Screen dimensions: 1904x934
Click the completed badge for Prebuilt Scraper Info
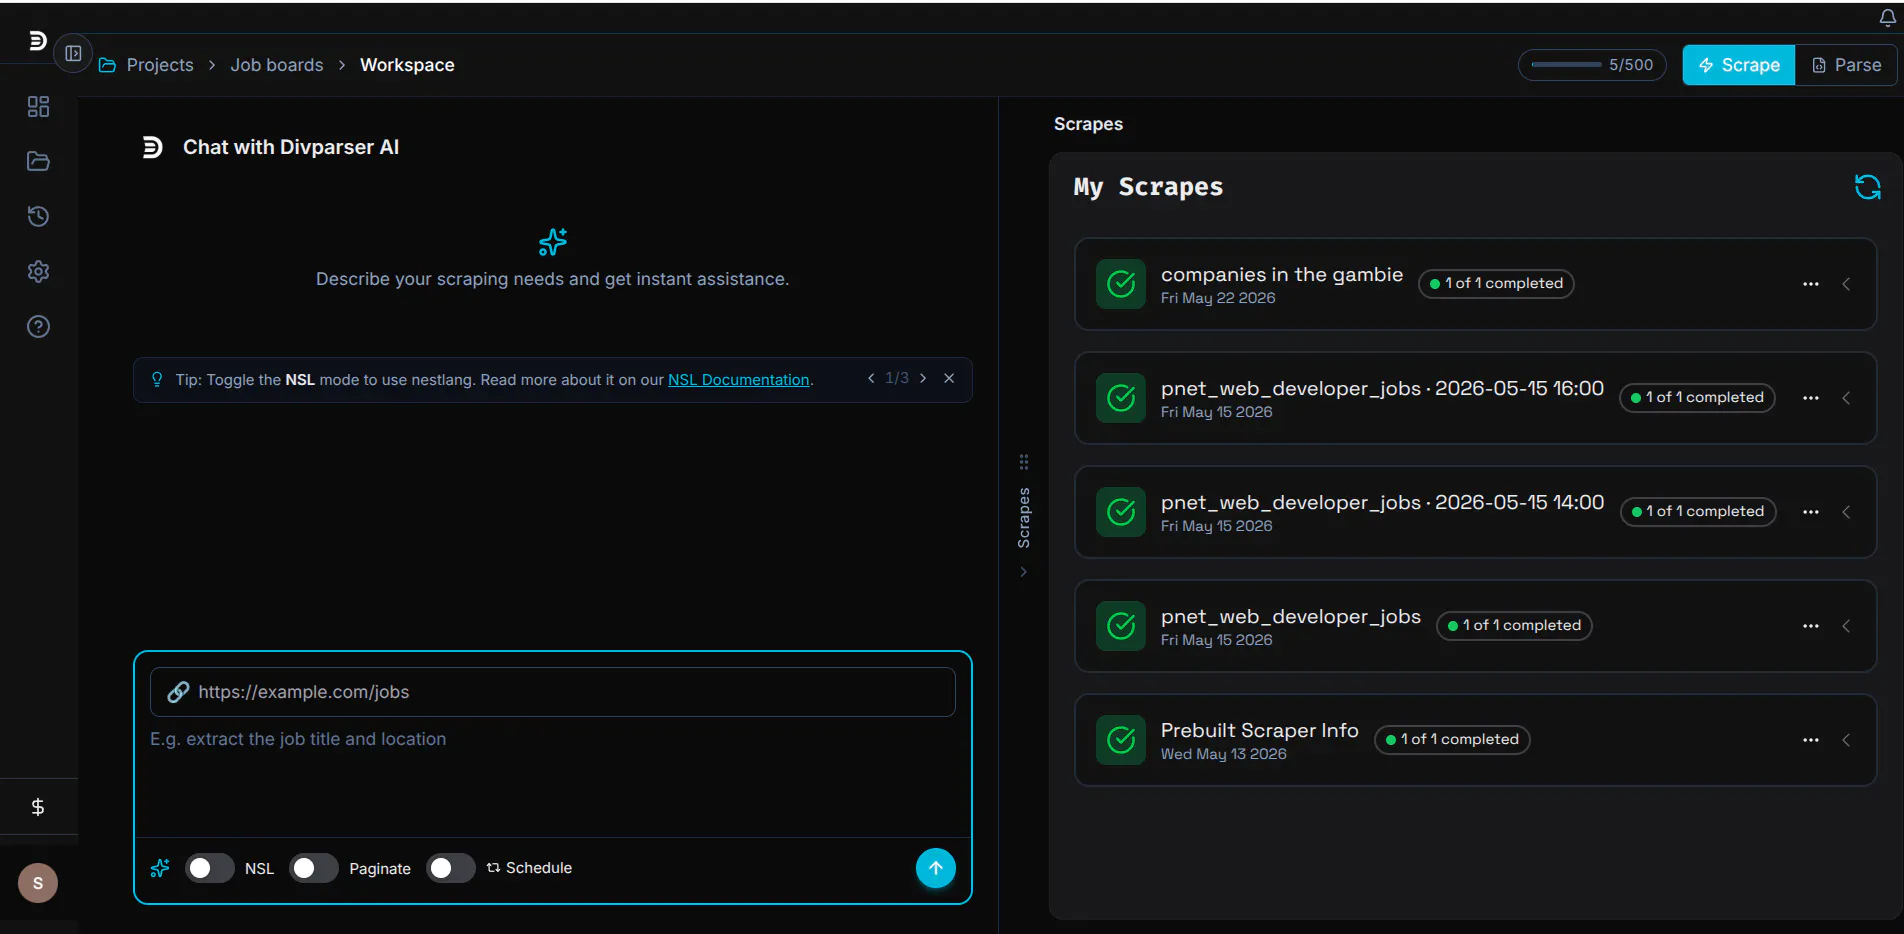(1452, 740)
